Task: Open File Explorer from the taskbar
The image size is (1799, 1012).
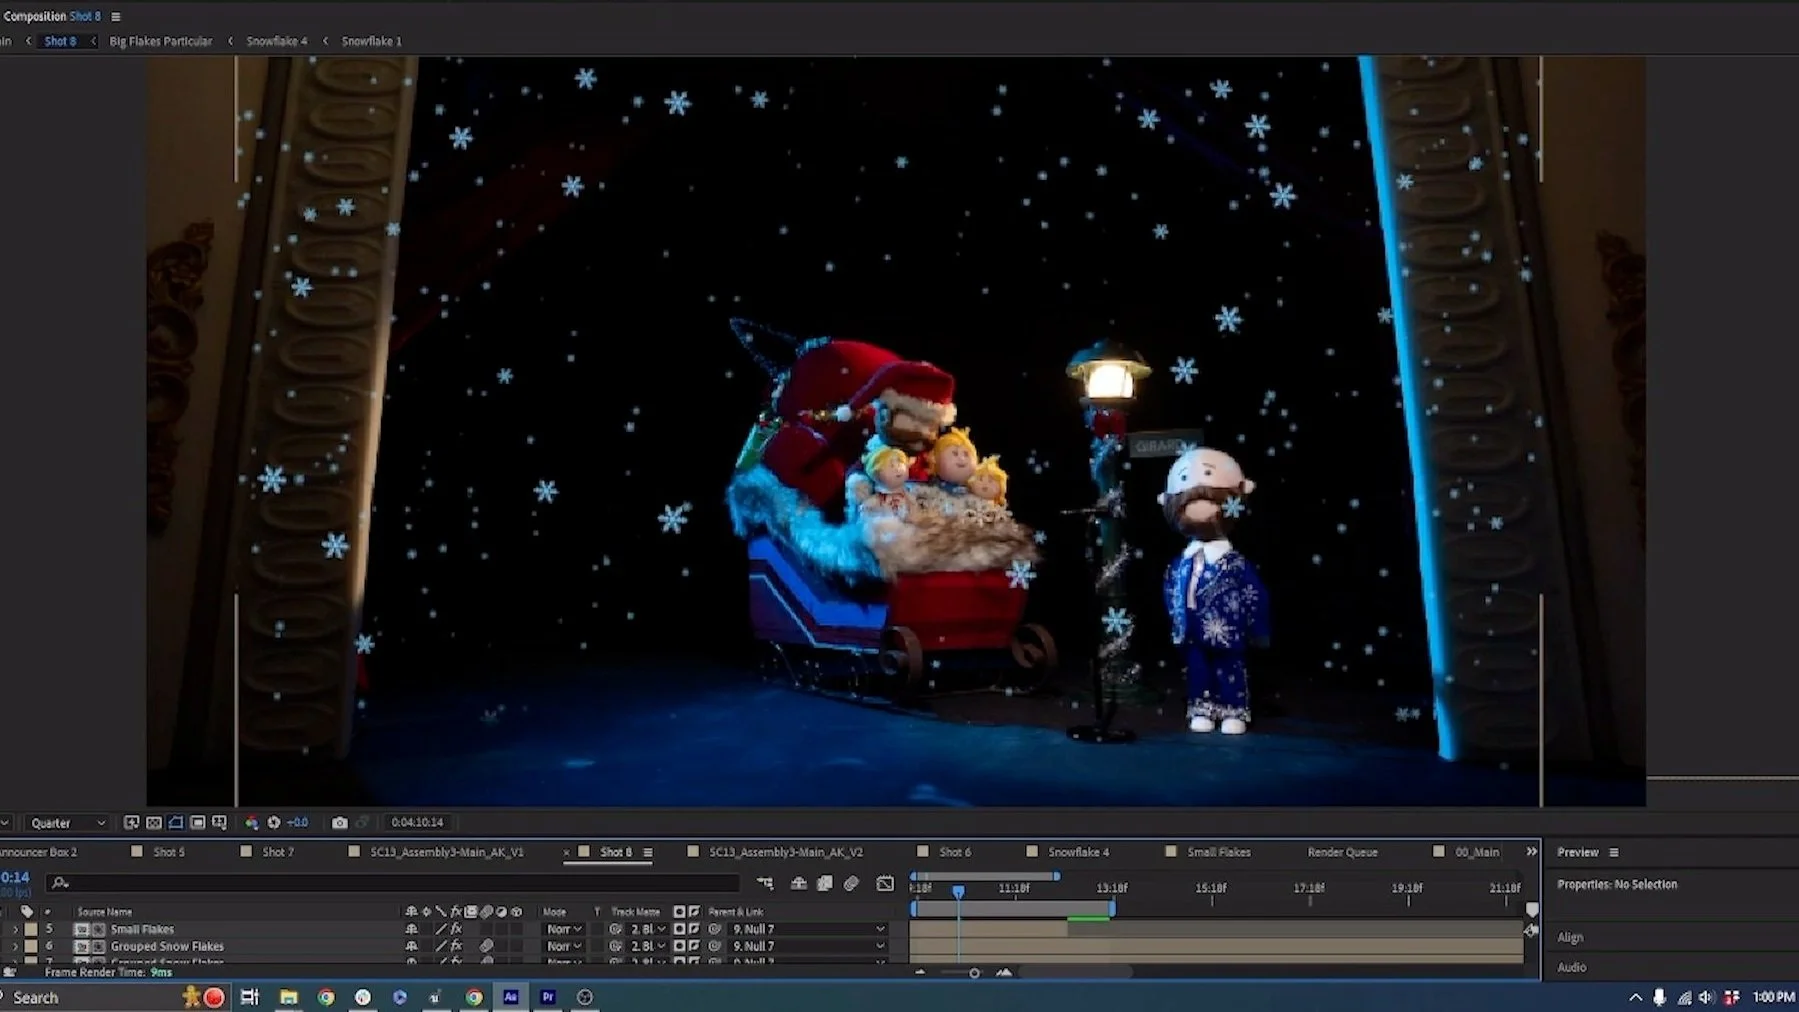Action: (x=288, y=997)
